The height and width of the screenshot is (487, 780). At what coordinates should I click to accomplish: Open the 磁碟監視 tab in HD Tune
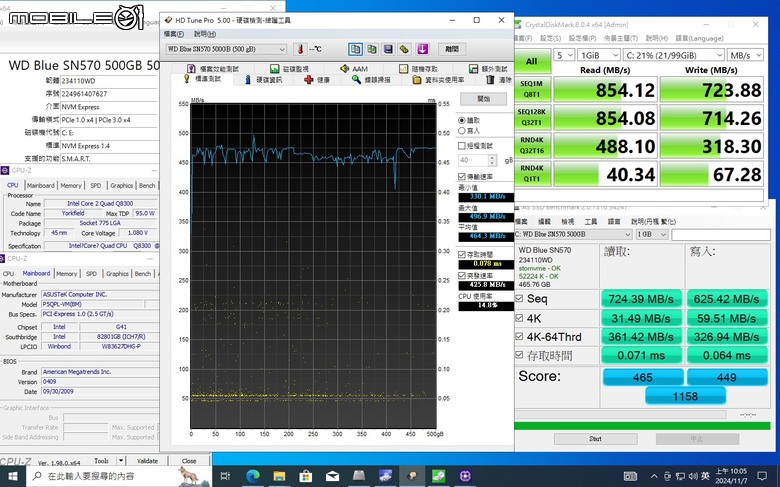(x=290, y=69)
